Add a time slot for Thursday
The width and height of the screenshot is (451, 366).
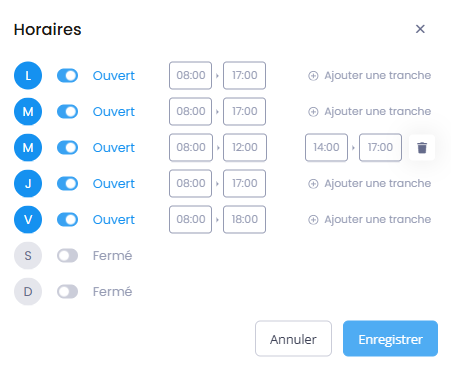369,183
